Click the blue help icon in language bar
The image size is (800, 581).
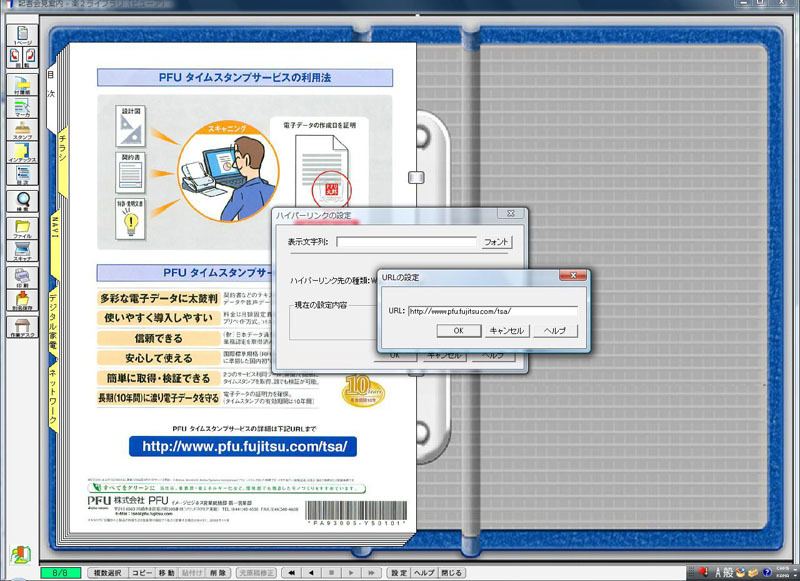(766, 572)
